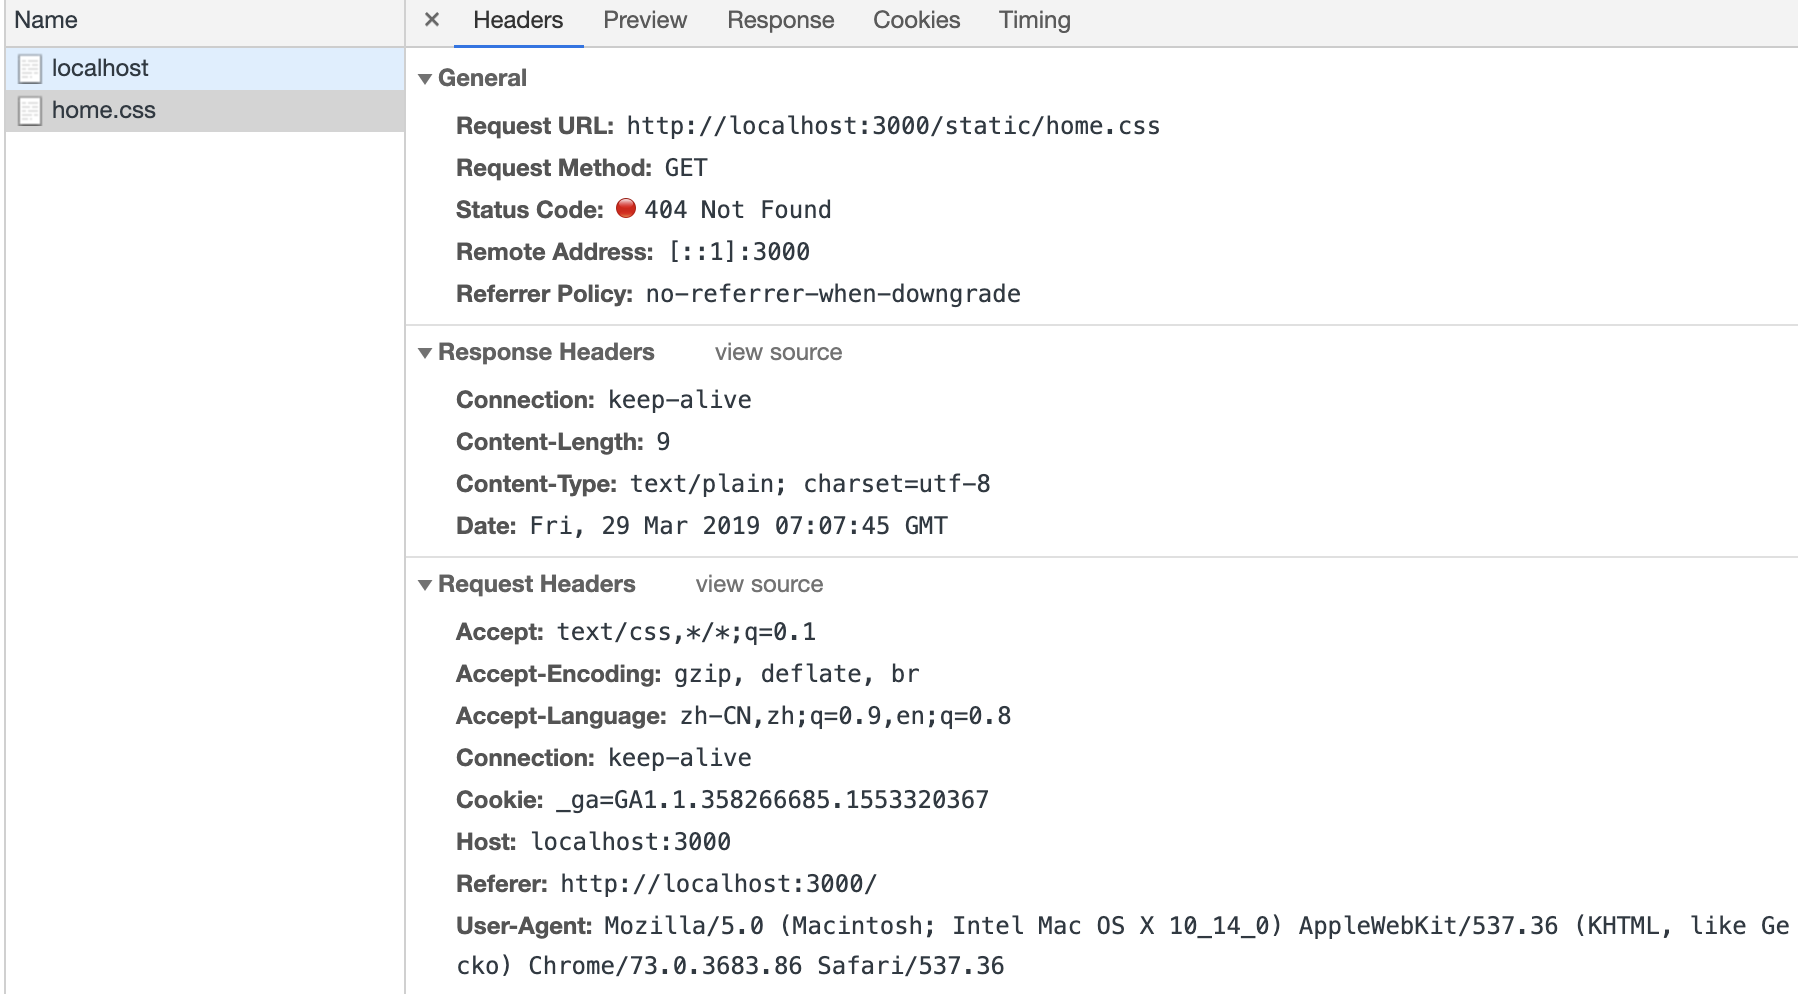Collapse the General section

tap(425, 79)
